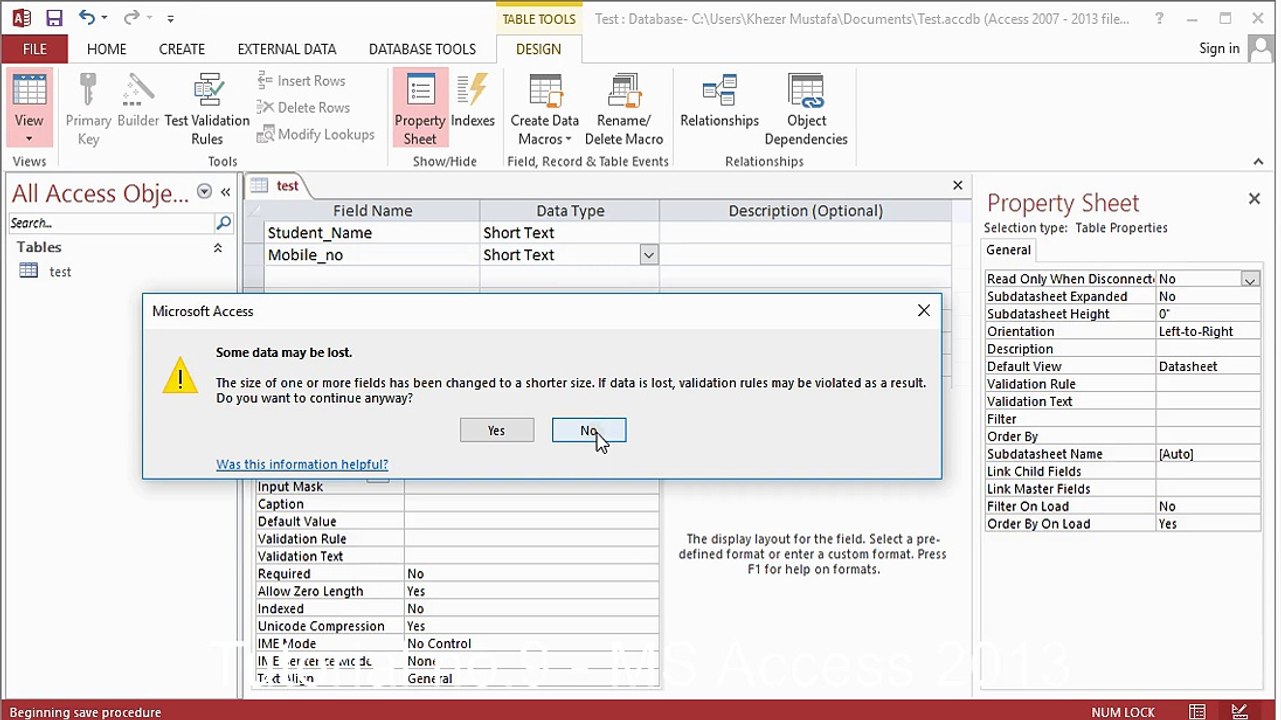This screenshot has width=1281, height=720.
Task: Select the DESIGN tab
Action: (538, 49)
